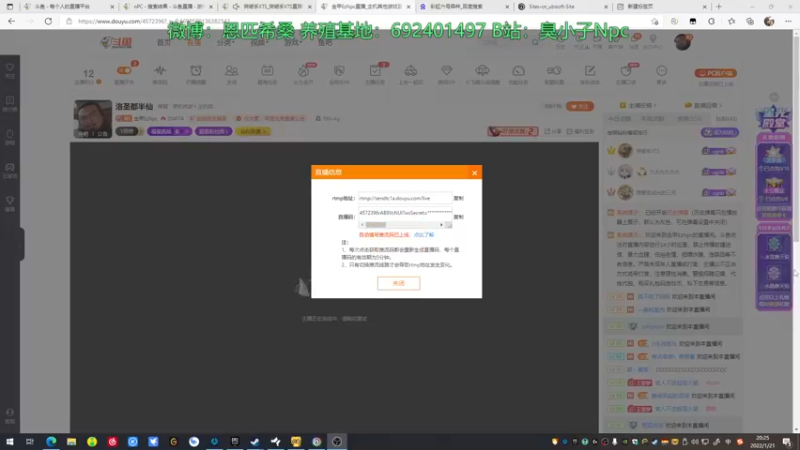Click the stream key scroll-left arrow
Screen dimensions: 800x450
tap(362, 225)
